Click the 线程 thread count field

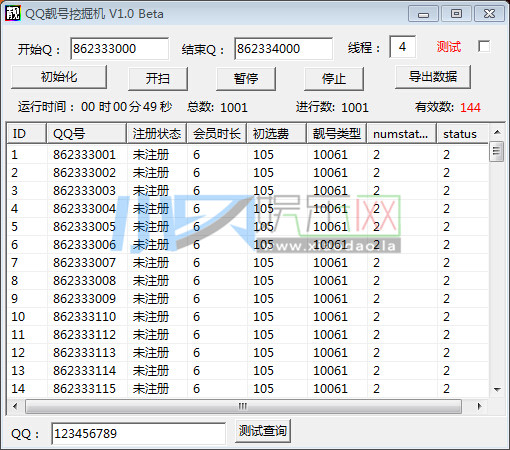402,47
